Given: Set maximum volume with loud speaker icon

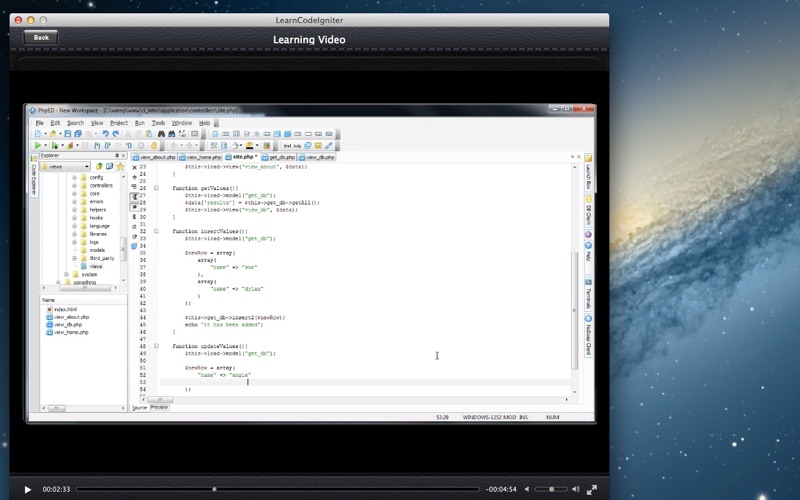Looking at the screenshot, I should 576,489.
